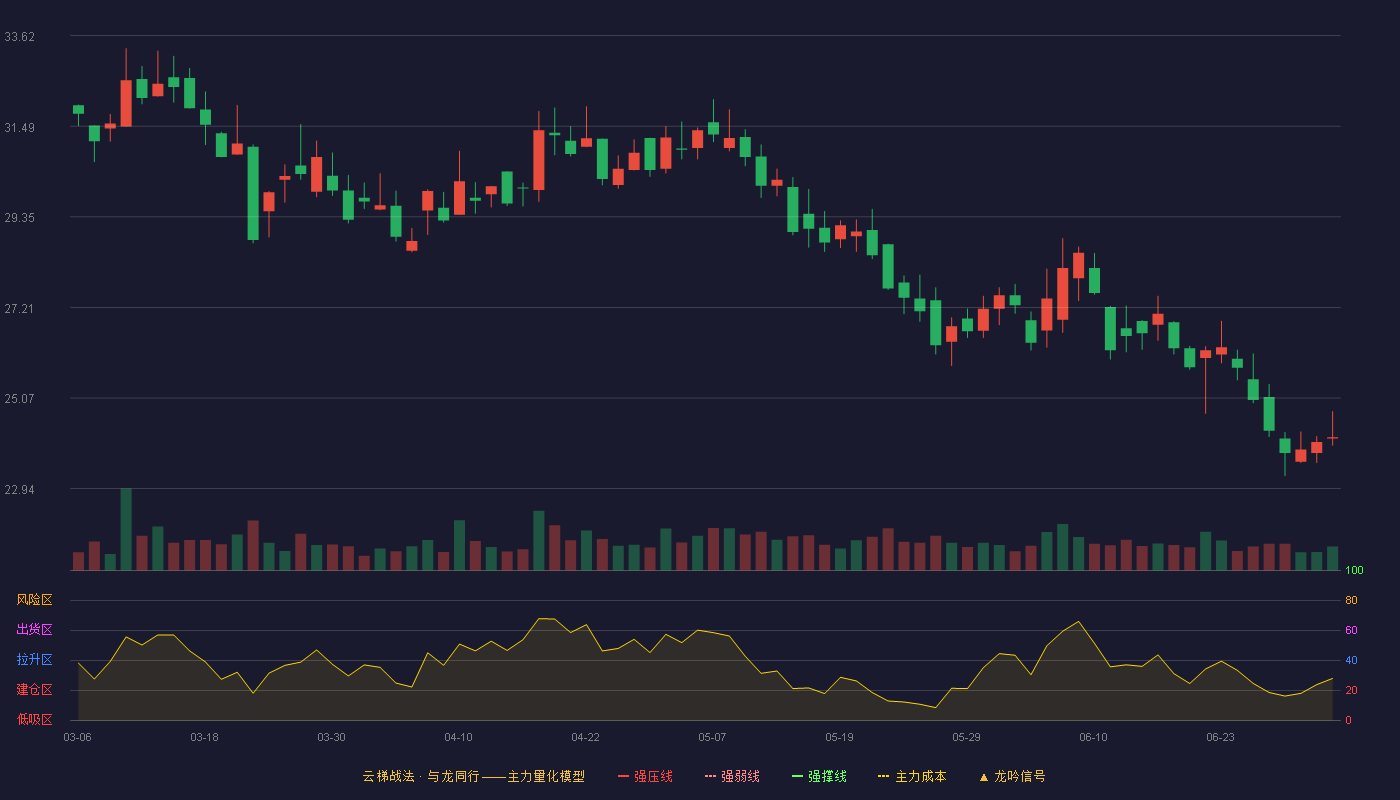Screen dimensions: 1400x800
Task: Click the orange 80 indicator scale value
Action: pyautogui.click(x=1351, y=600)
